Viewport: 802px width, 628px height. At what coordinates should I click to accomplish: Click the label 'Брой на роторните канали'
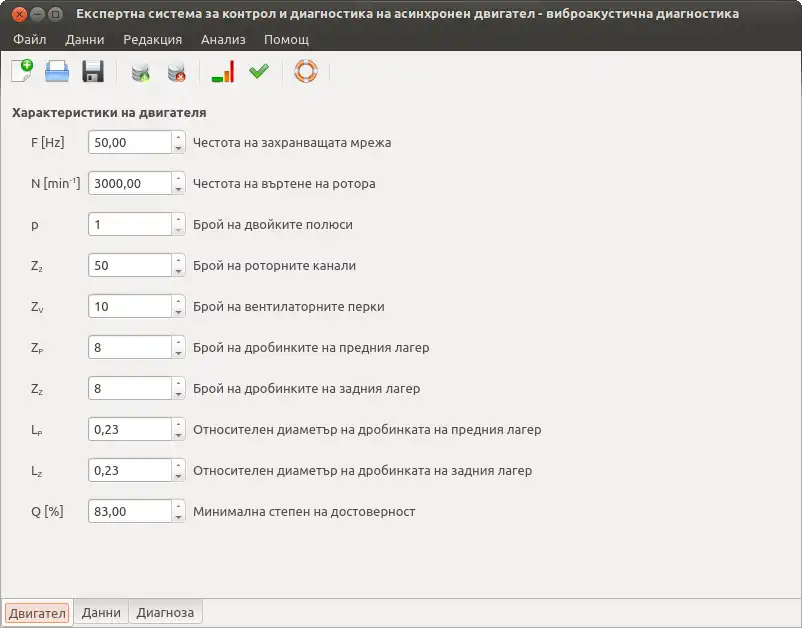[x=274, y=265]
